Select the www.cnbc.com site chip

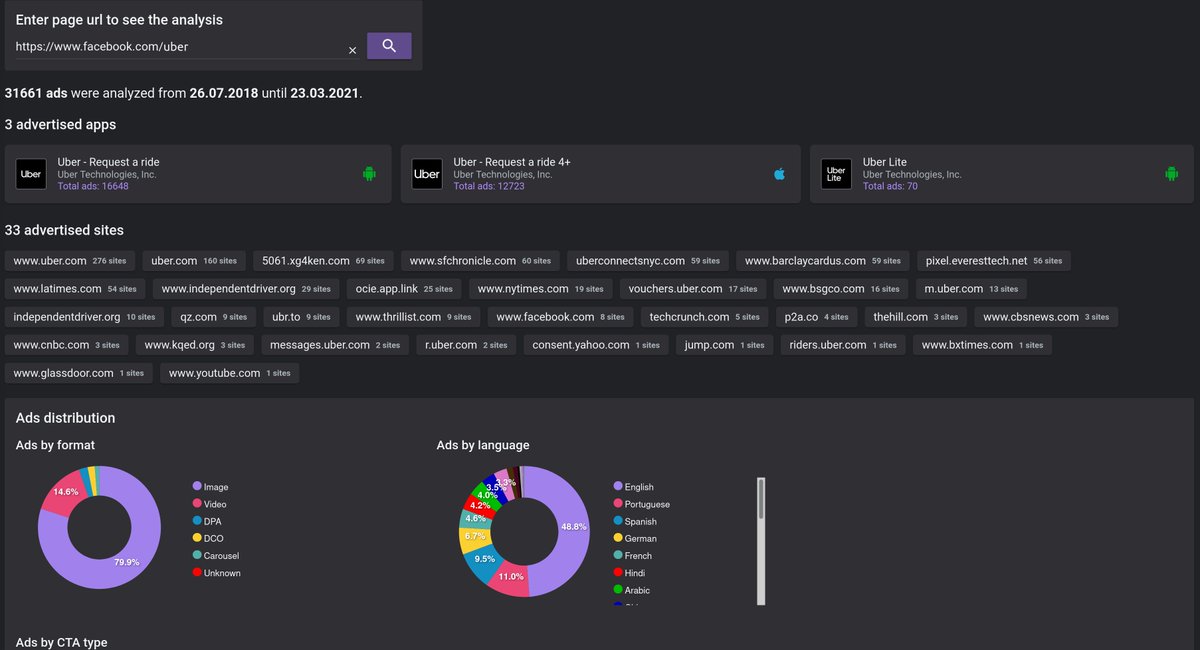[x=66, y=345]
